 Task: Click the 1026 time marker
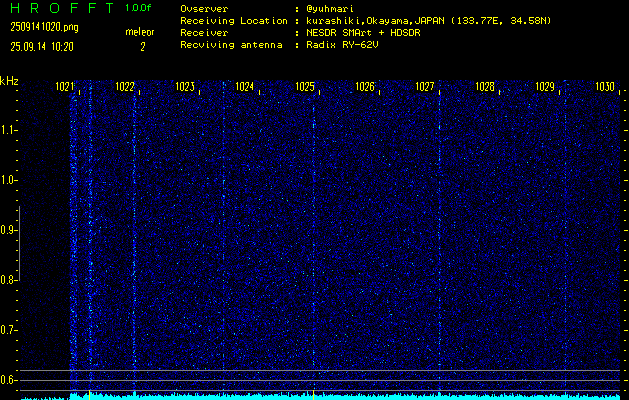click(365, 87)
